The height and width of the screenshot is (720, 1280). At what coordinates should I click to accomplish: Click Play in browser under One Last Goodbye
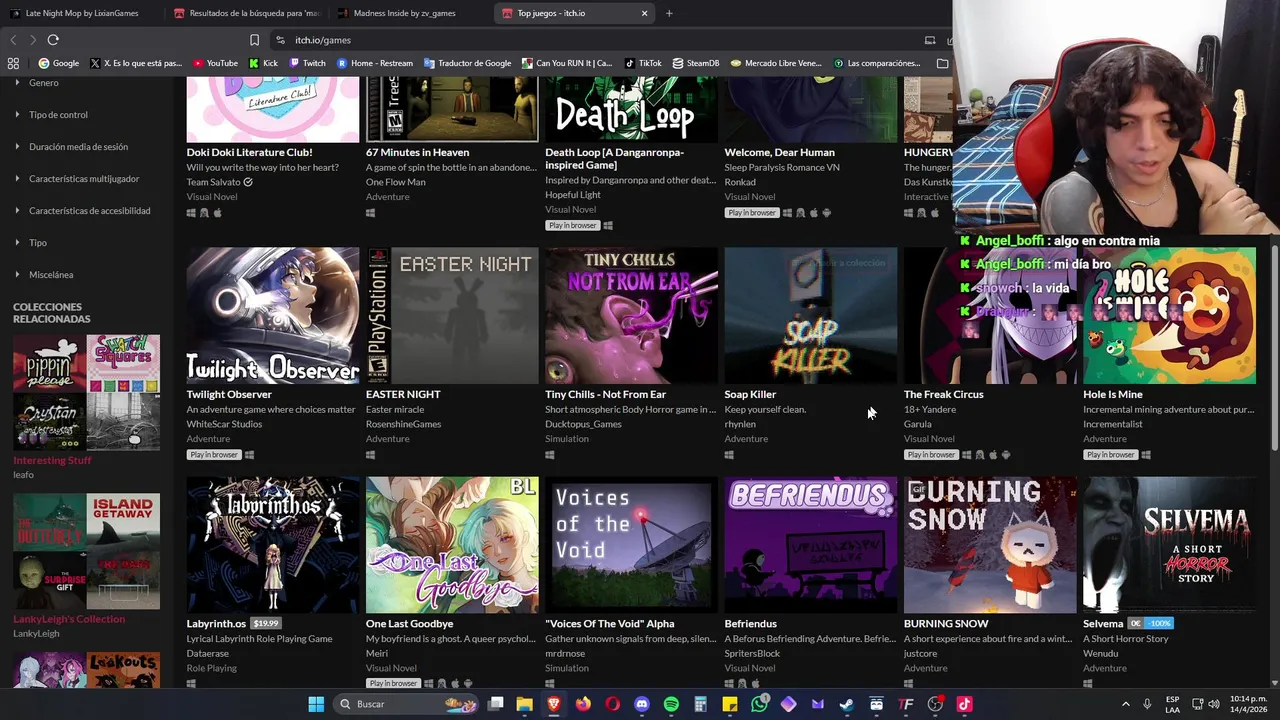pos(393,683)
